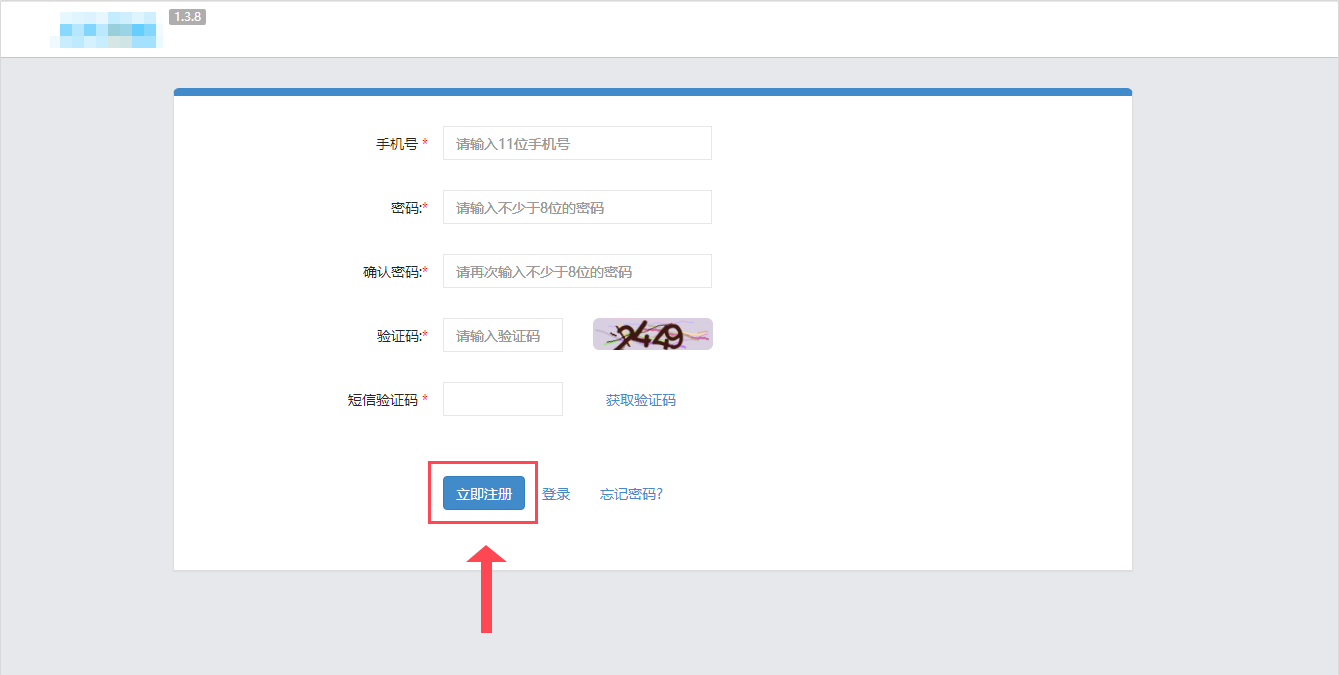
Task: Click the 短信验证码 field label
Action: [383, 400]
